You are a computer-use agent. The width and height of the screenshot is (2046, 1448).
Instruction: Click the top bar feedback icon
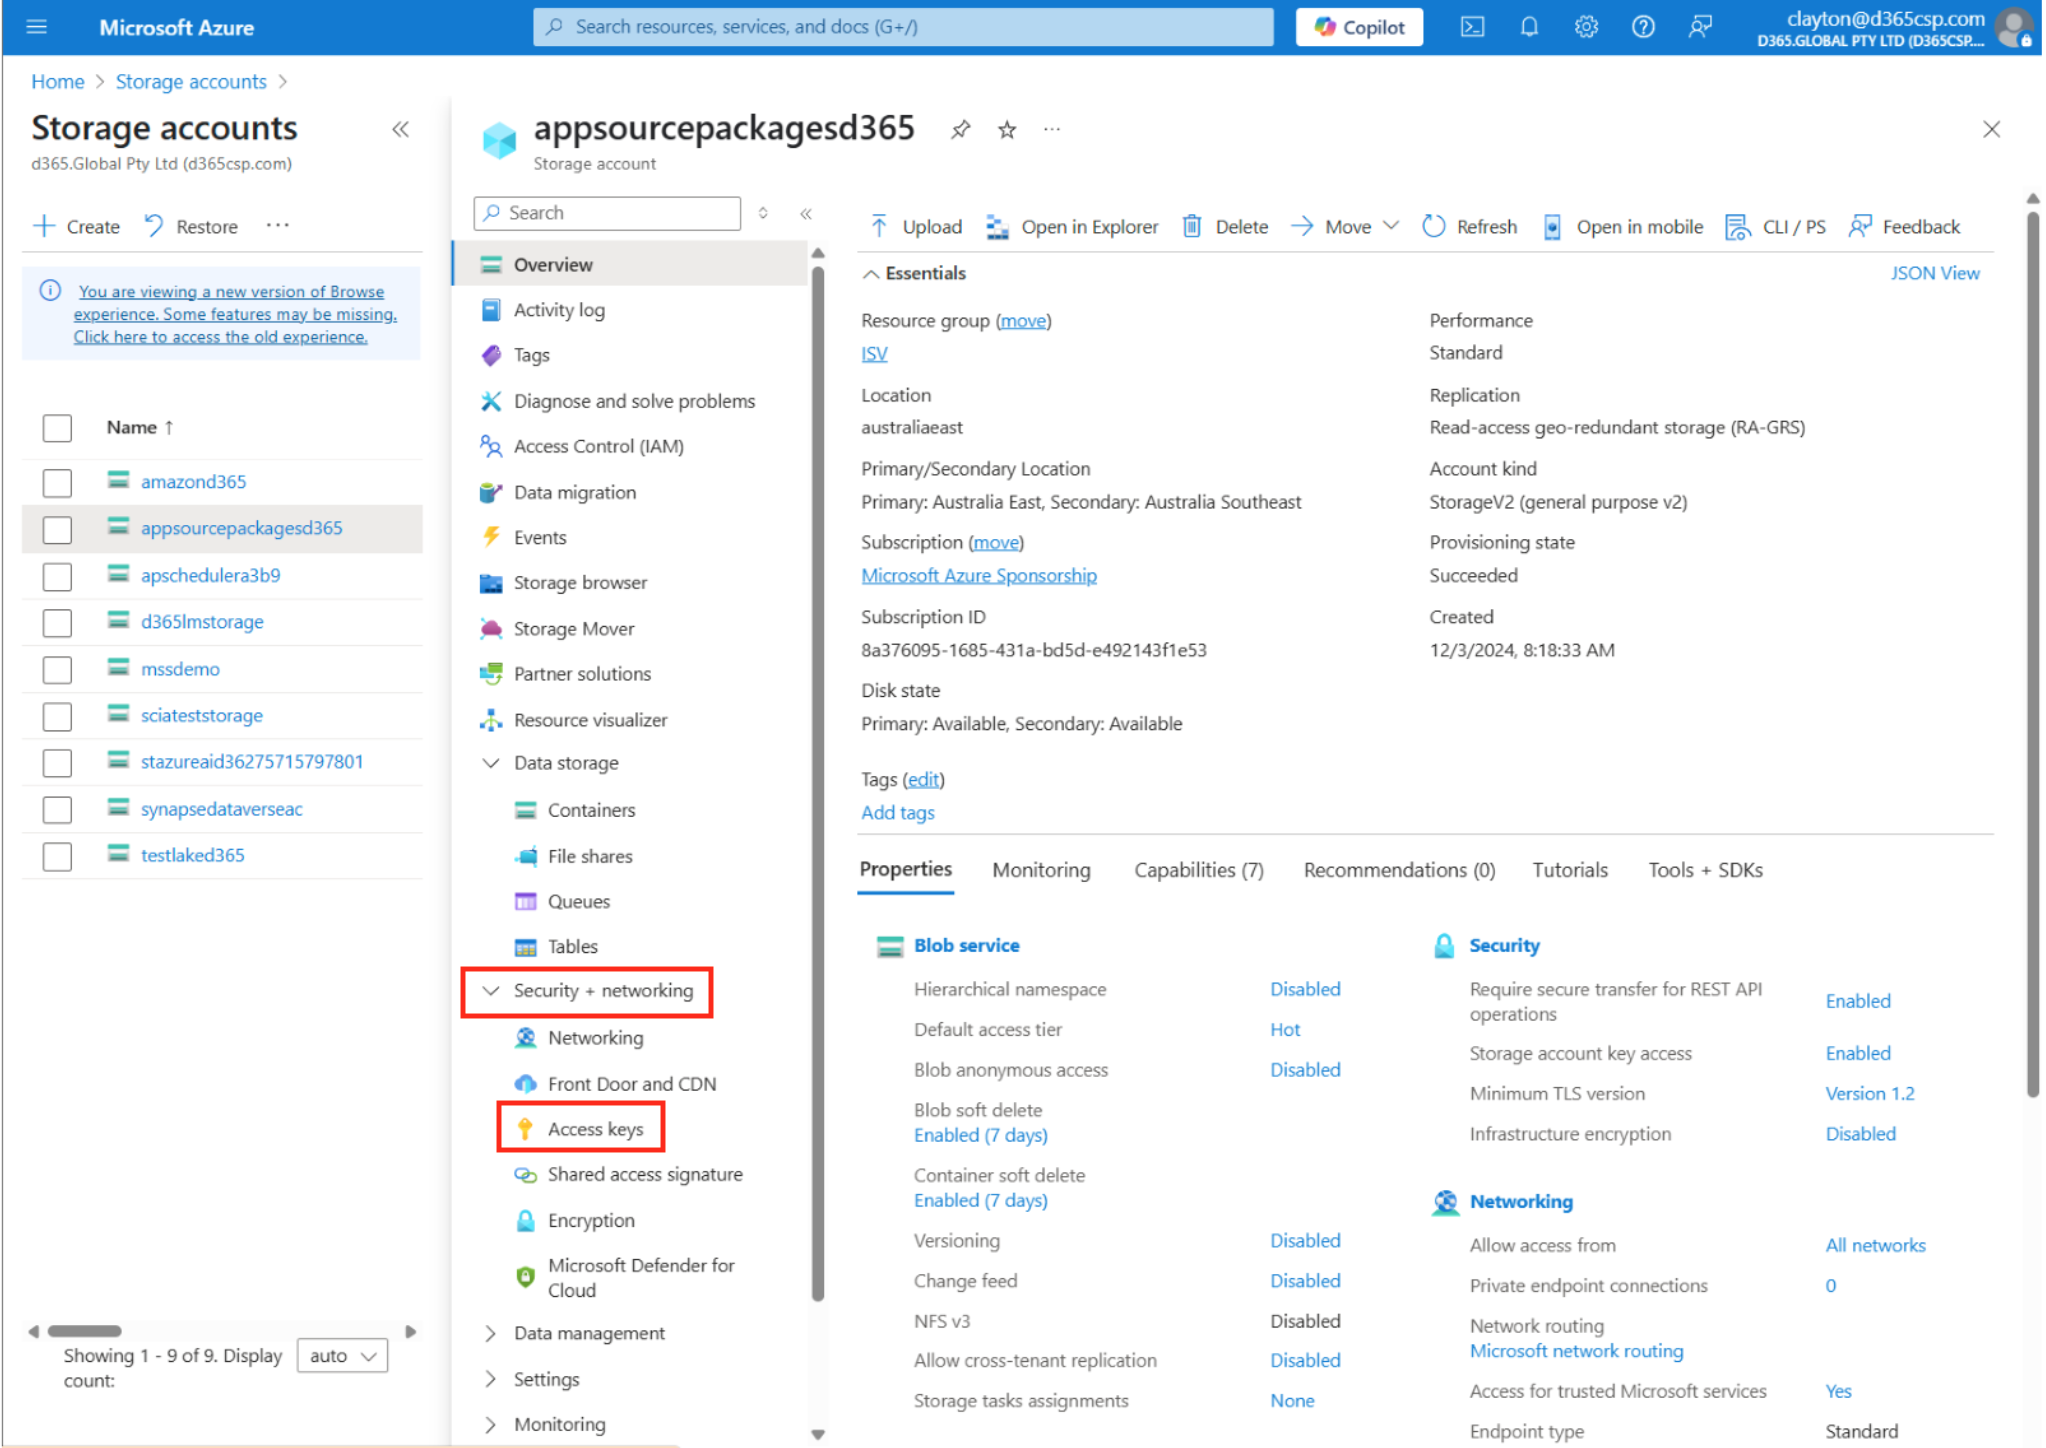(1700, 27)
